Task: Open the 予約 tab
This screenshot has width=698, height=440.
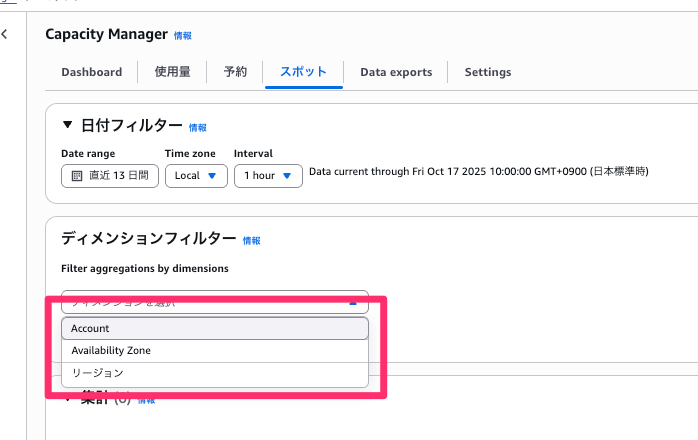Action: (x=235, y=72)
